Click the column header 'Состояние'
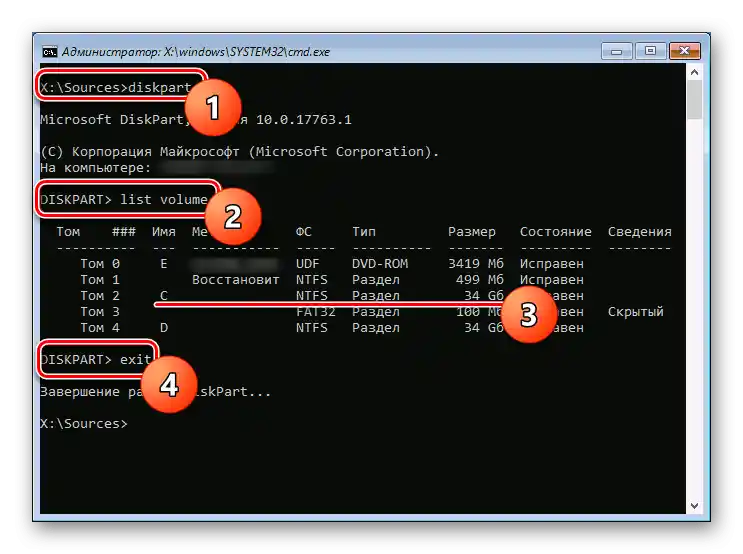This screenshot has width=743, height=554. tap(555, 232)
